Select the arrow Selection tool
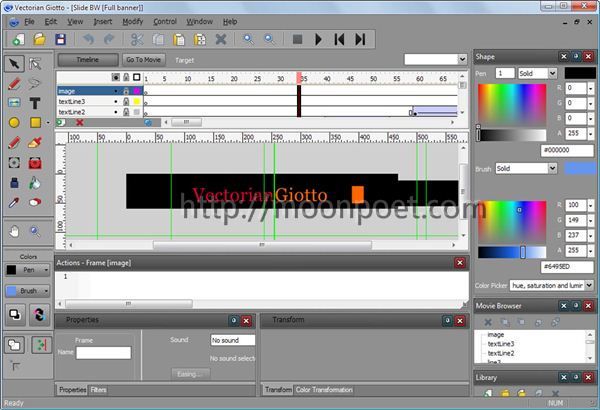 (x=15, y=64)
